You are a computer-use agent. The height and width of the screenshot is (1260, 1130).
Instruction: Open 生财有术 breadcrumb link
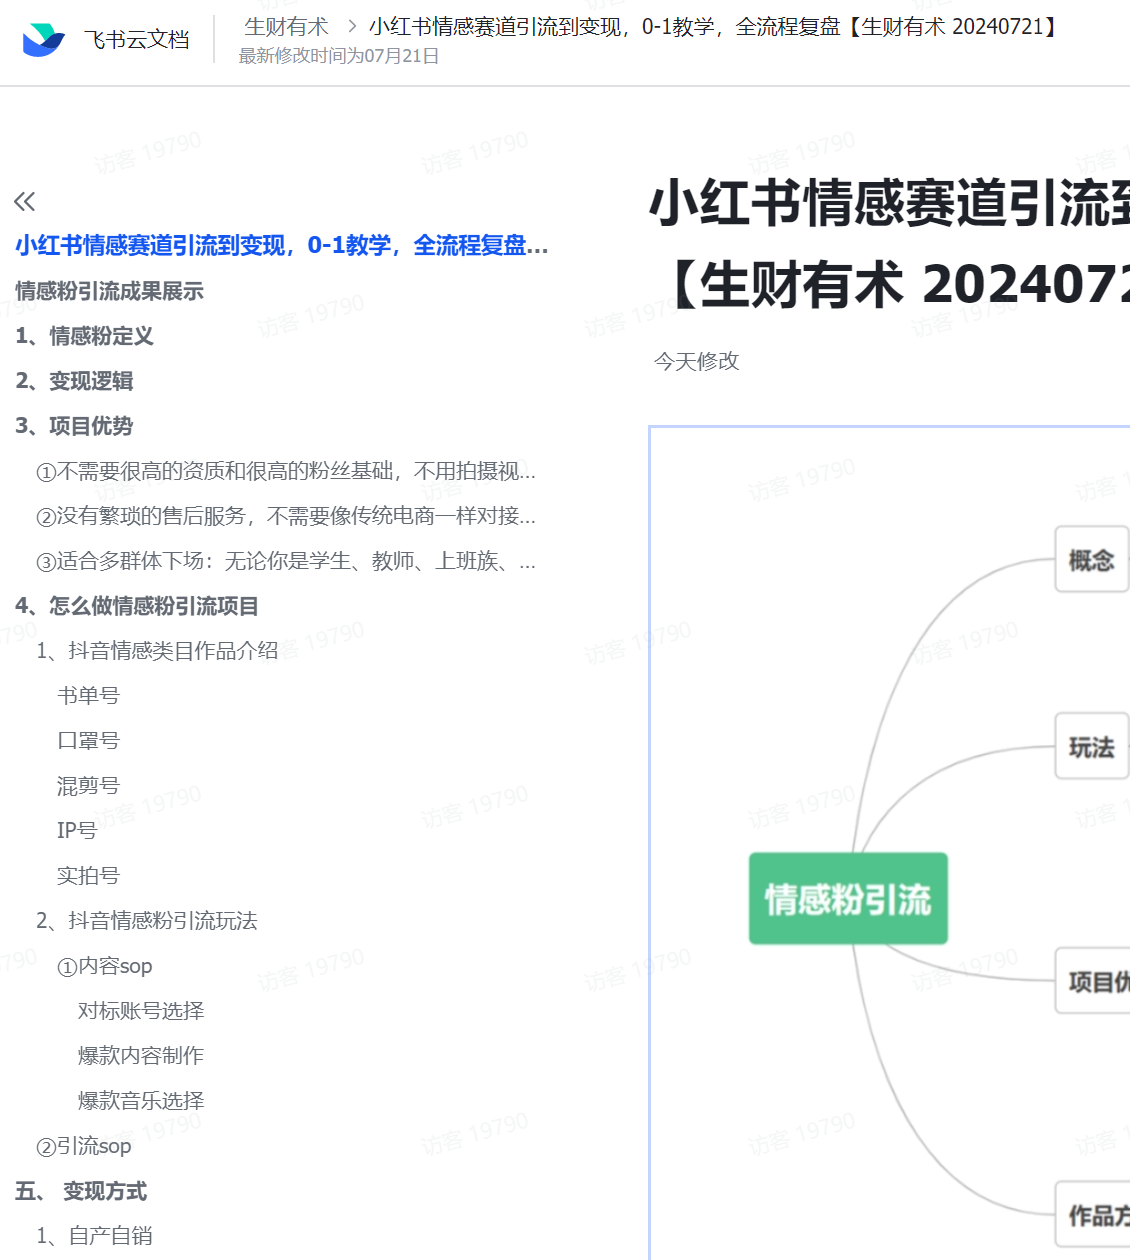pyautogui.click(x=286, y=27)
